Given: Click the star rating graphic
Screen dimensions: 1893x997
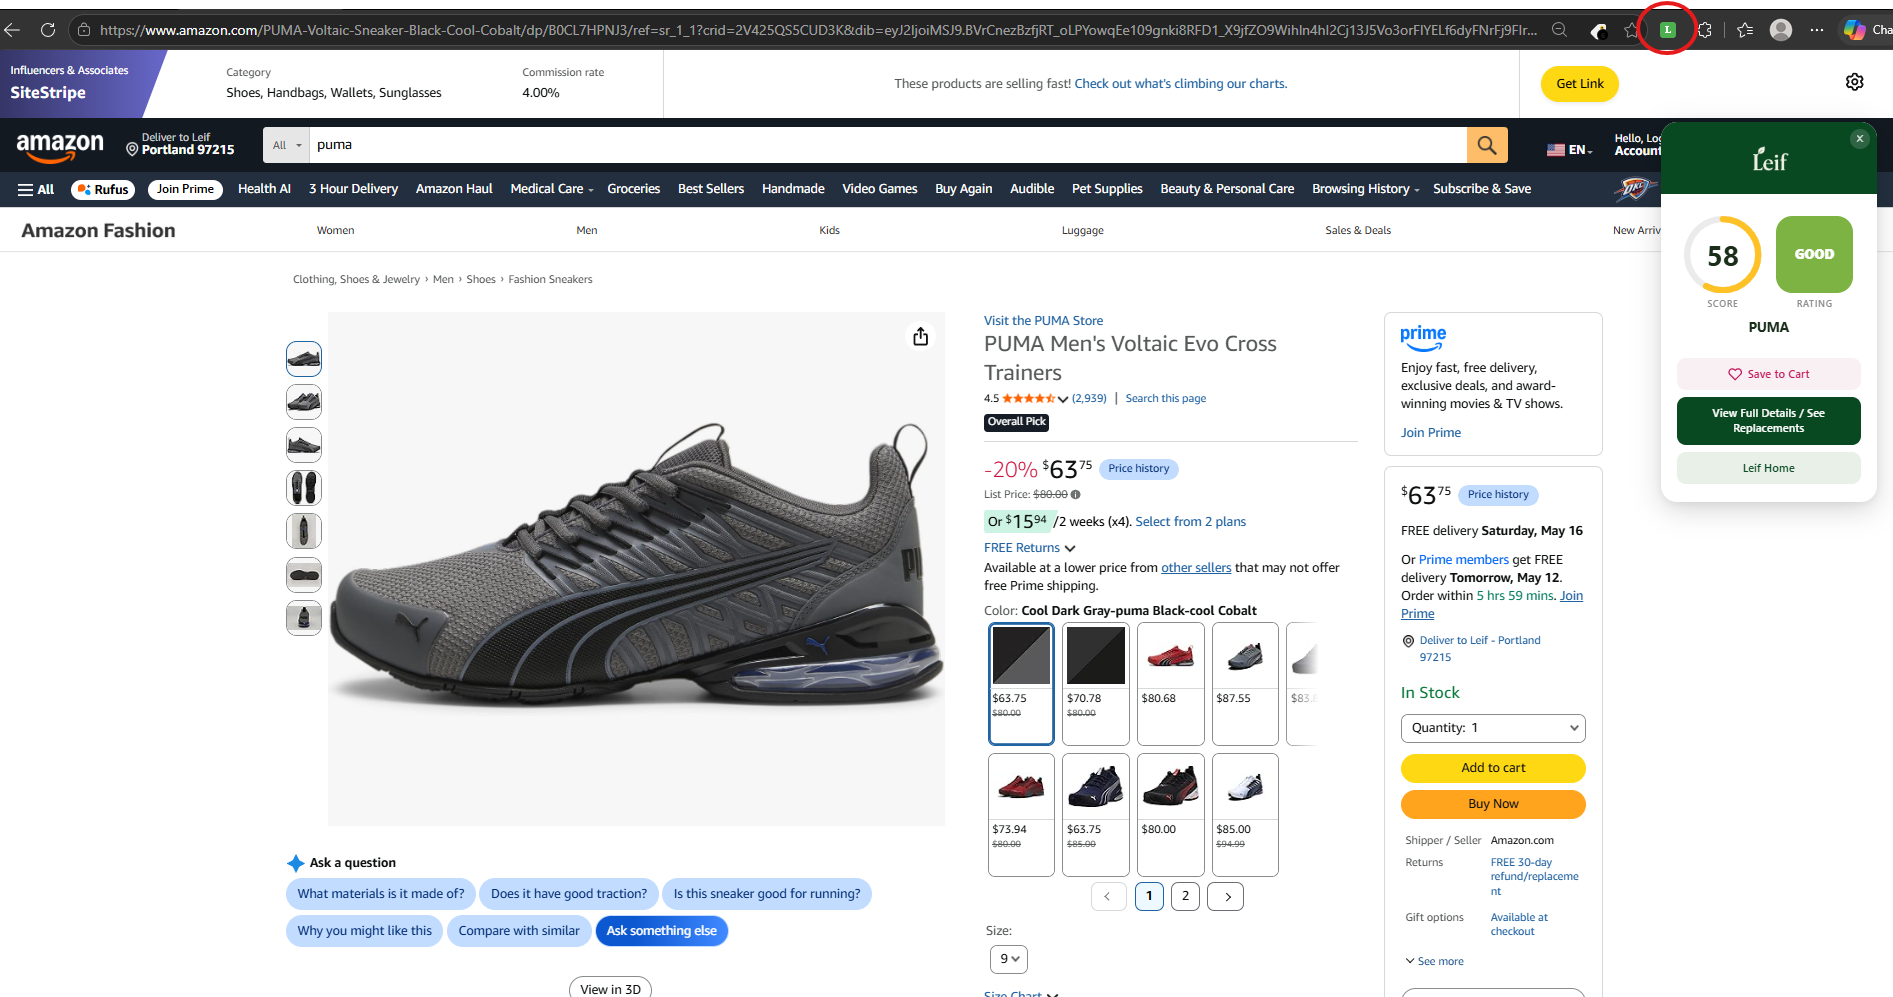Looking at the screenshot, I should (1028, 398).
